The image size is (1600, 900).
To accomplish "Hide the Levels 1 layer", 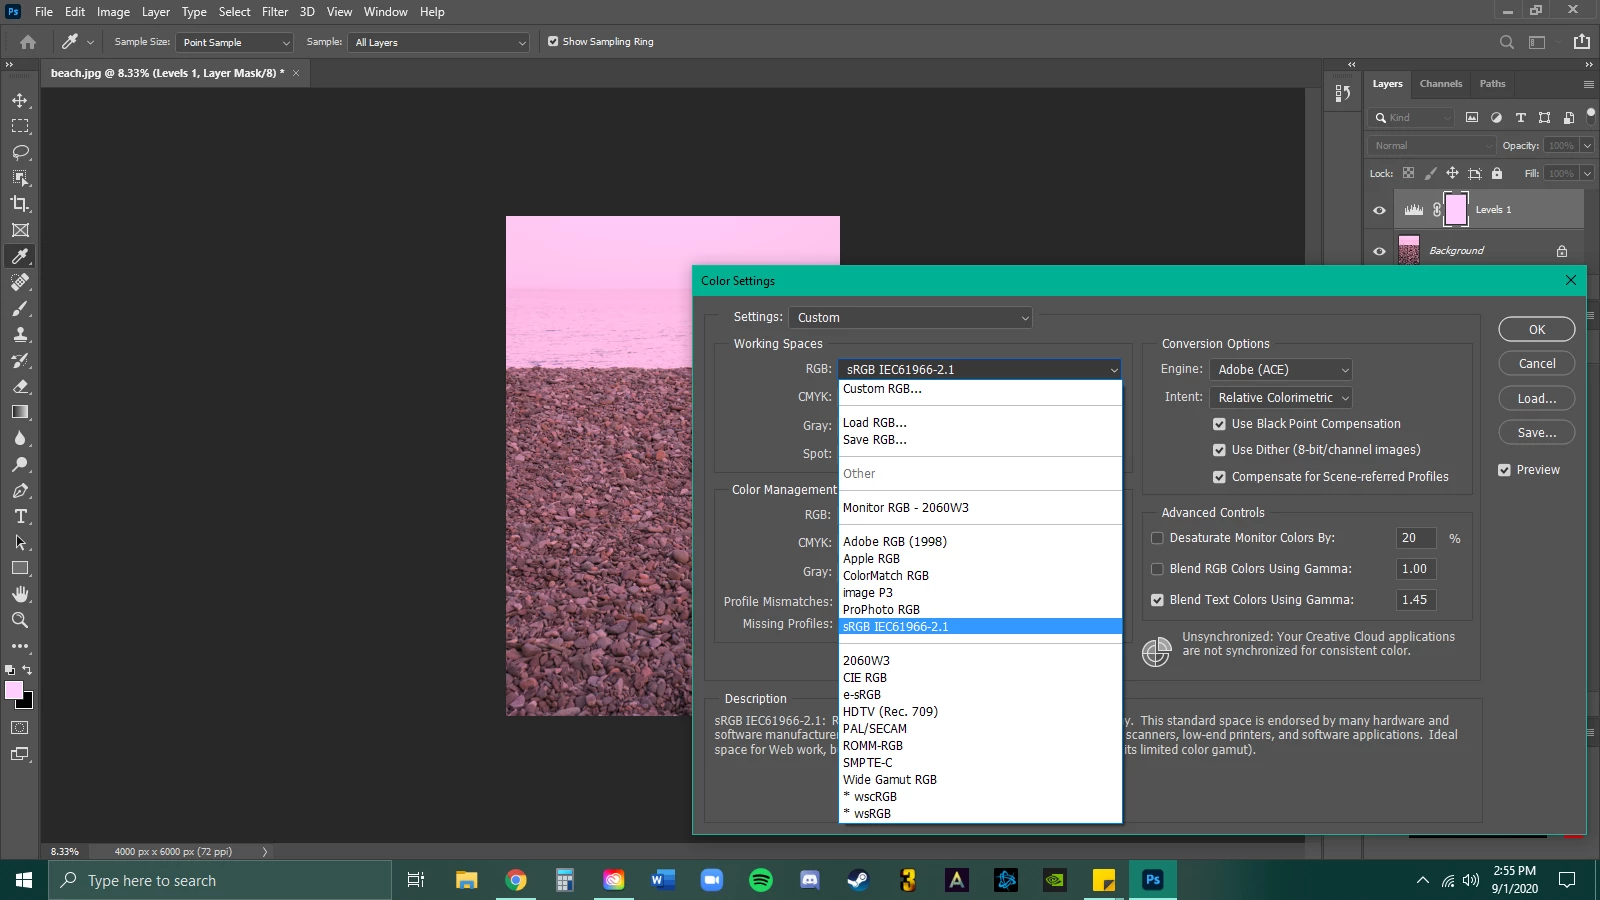I will (1379, 210).
